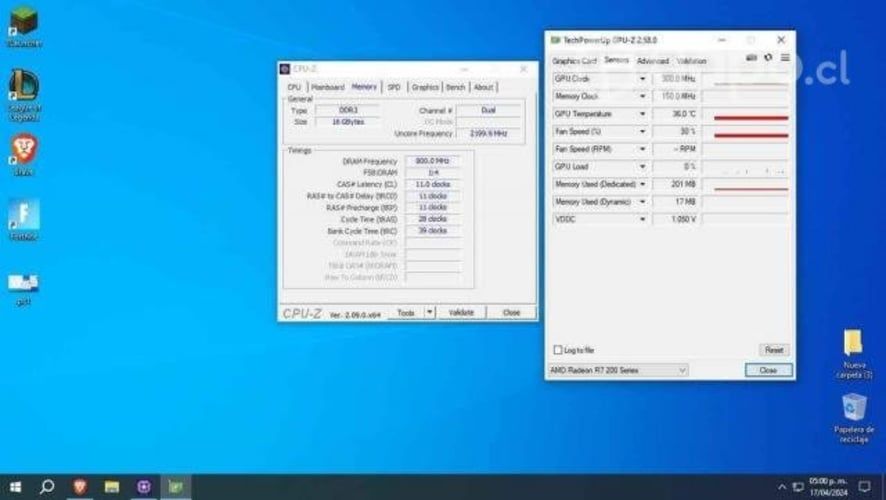Take GPU-Z screenshot with camera icon

[x=751, y=58]
